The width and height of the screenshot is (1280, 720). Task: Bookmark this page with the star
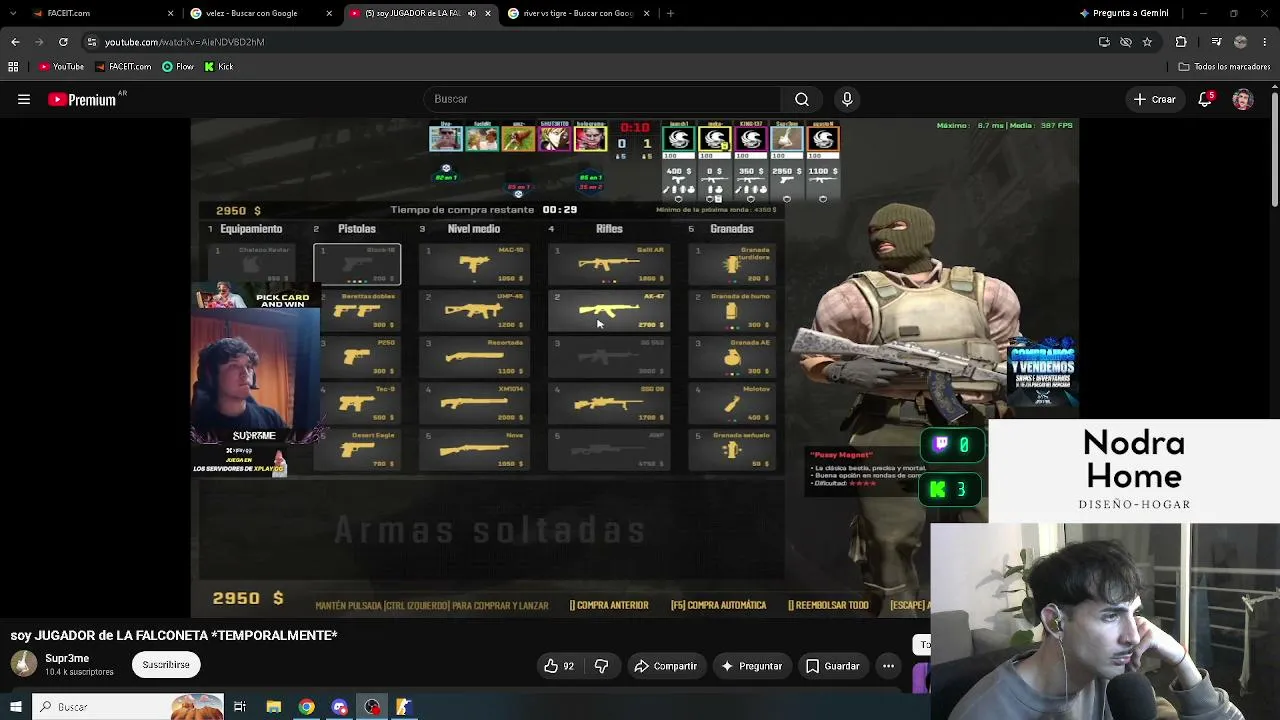1147,42
